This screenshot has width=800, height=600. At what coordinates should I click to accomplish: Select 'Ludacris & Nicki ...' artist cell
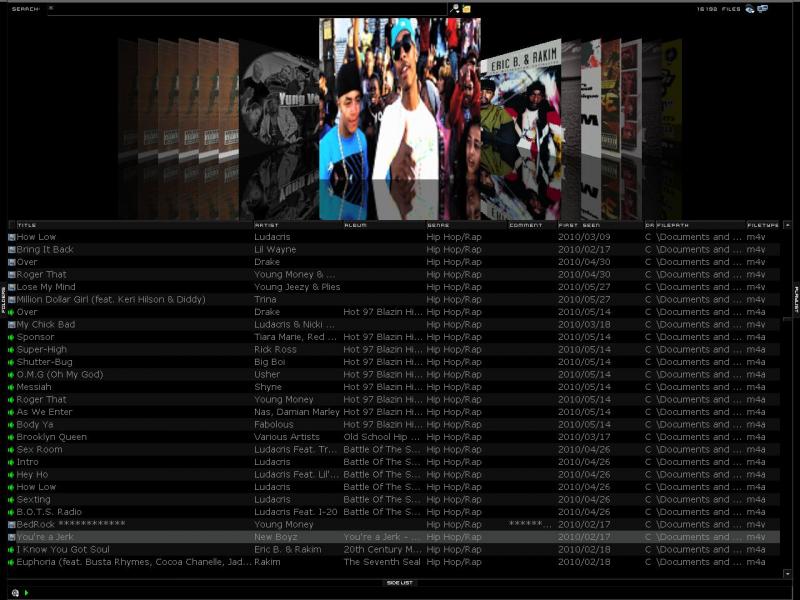[294, 324]
